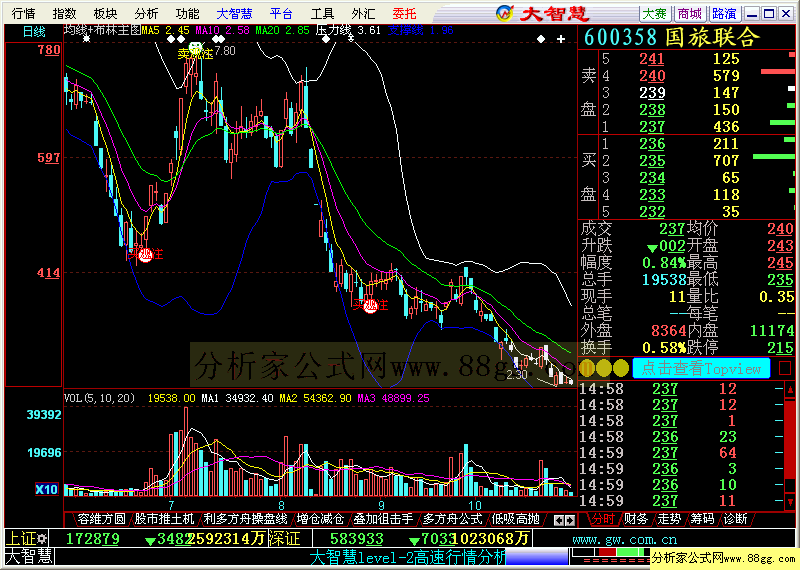Screen dimensions: 800x570
Task: Switch to the 筹码 tab
Action: click(702, 519)
